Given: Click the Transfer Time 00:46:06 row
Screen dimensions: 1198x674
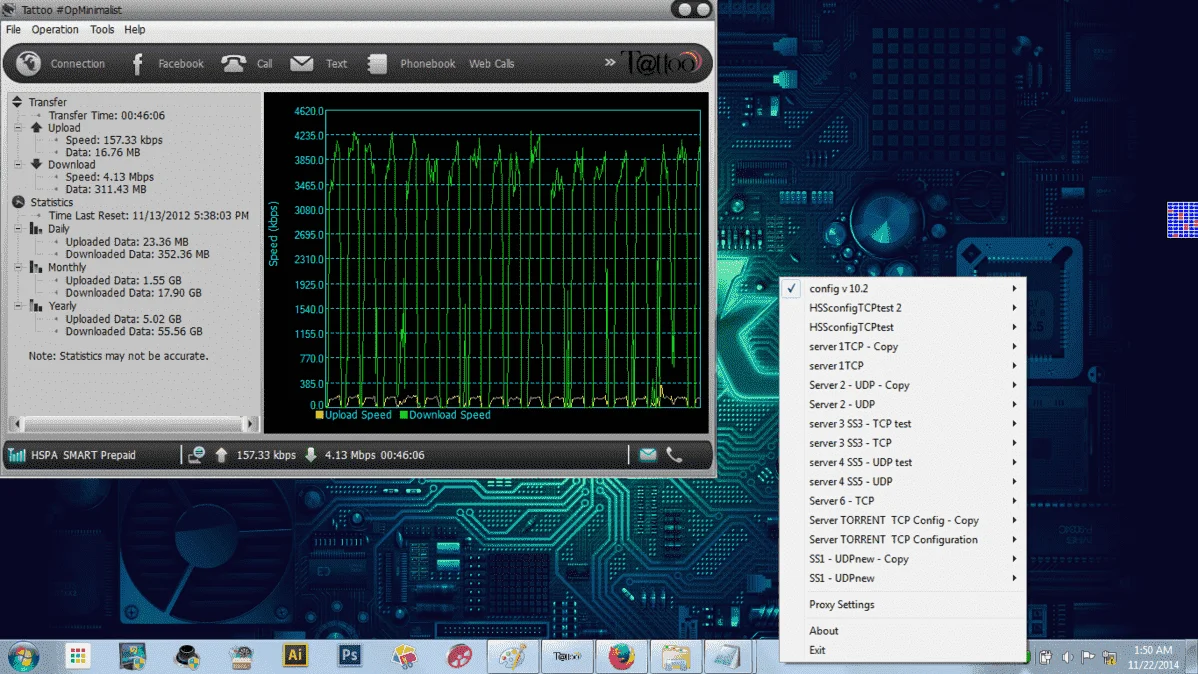Looking at the screenshot, I should click(107, 115).
